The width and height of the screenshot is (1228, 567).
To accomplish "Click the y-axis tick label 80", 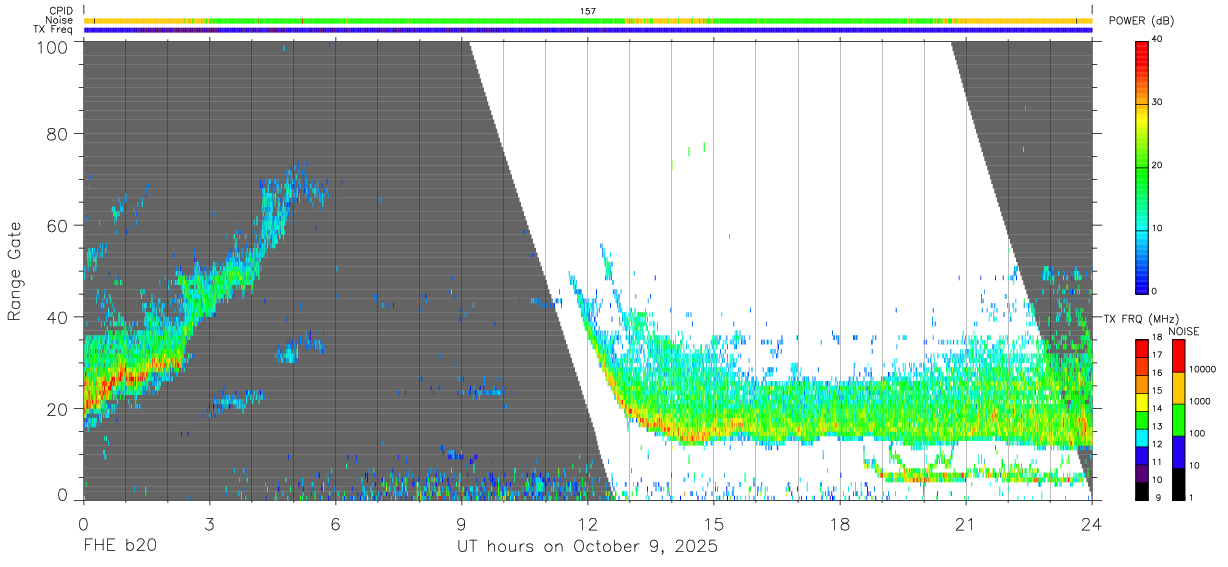I will click(x=59, y=133).
